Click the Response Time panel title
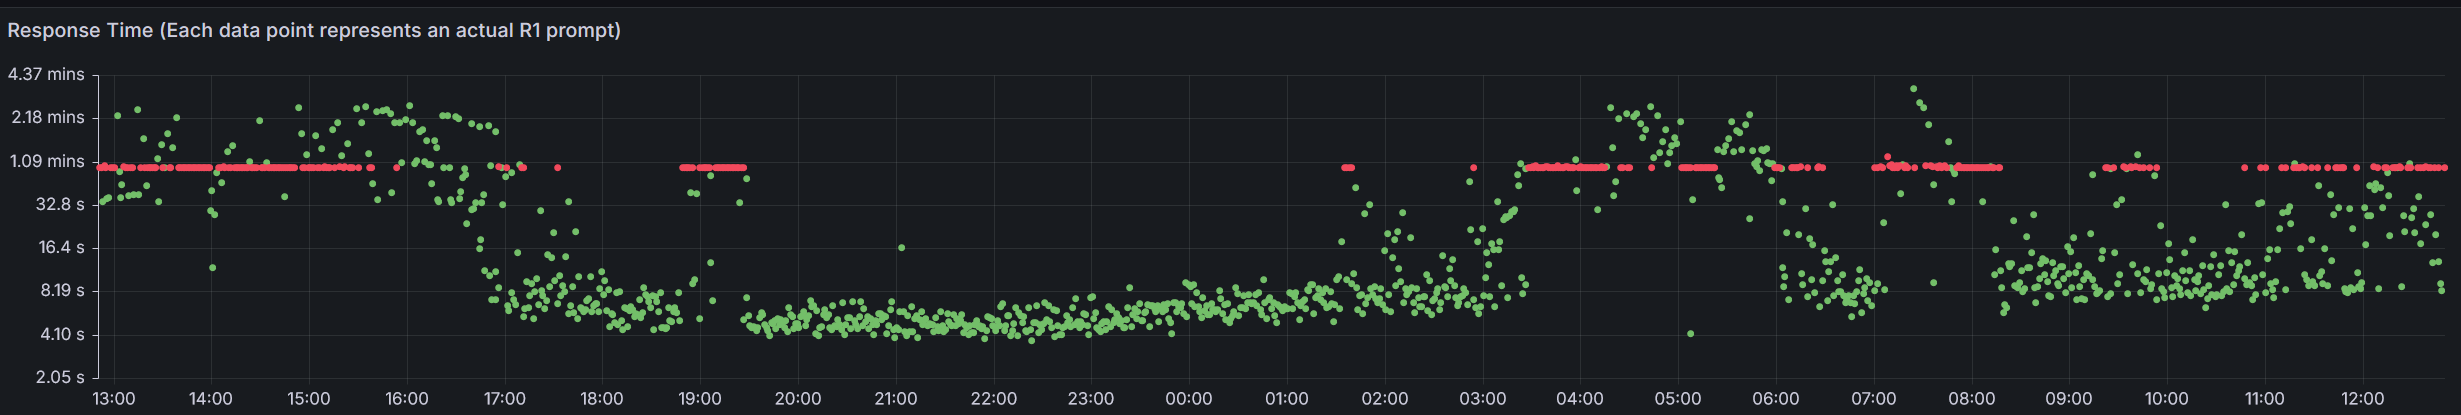 (x=314, y=30)
